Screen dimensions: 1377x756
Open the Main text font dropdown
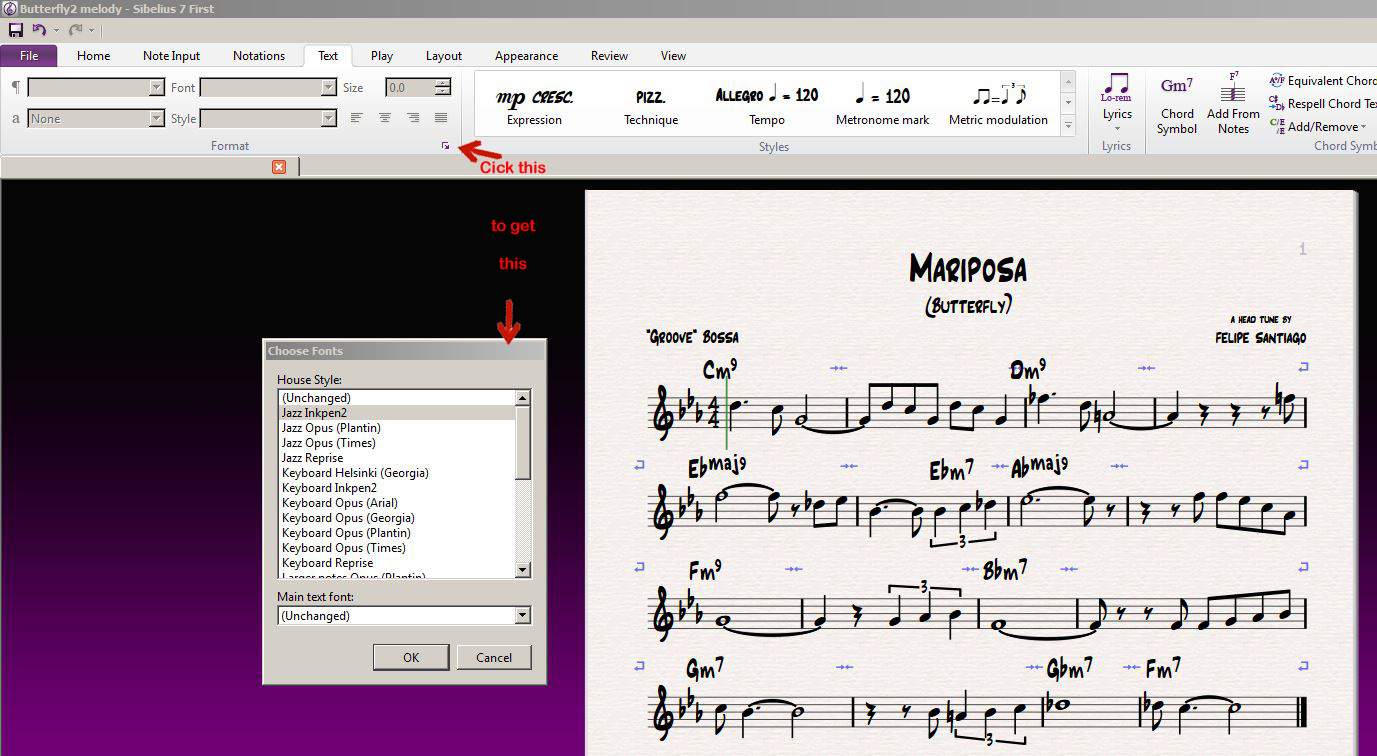click(522, 616)
